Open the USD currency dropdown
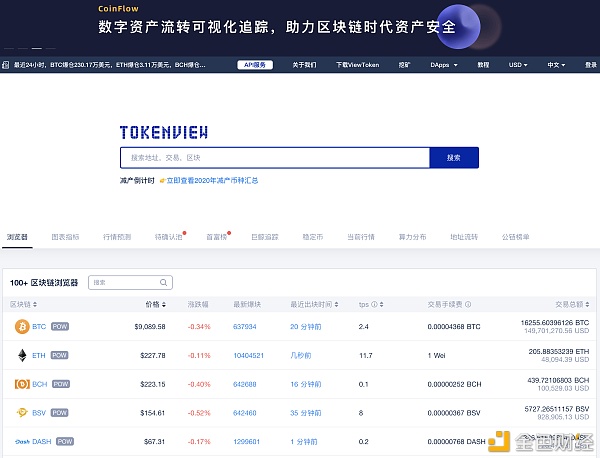Viewport: 600px width, 458px height. (518, 65)
